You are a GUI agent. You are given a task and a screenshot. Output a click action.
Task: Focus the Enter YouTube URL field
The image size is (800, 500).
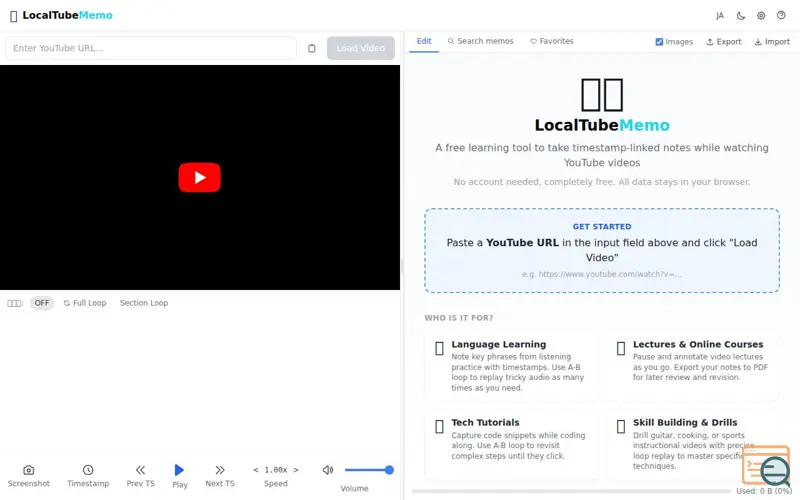151,48
